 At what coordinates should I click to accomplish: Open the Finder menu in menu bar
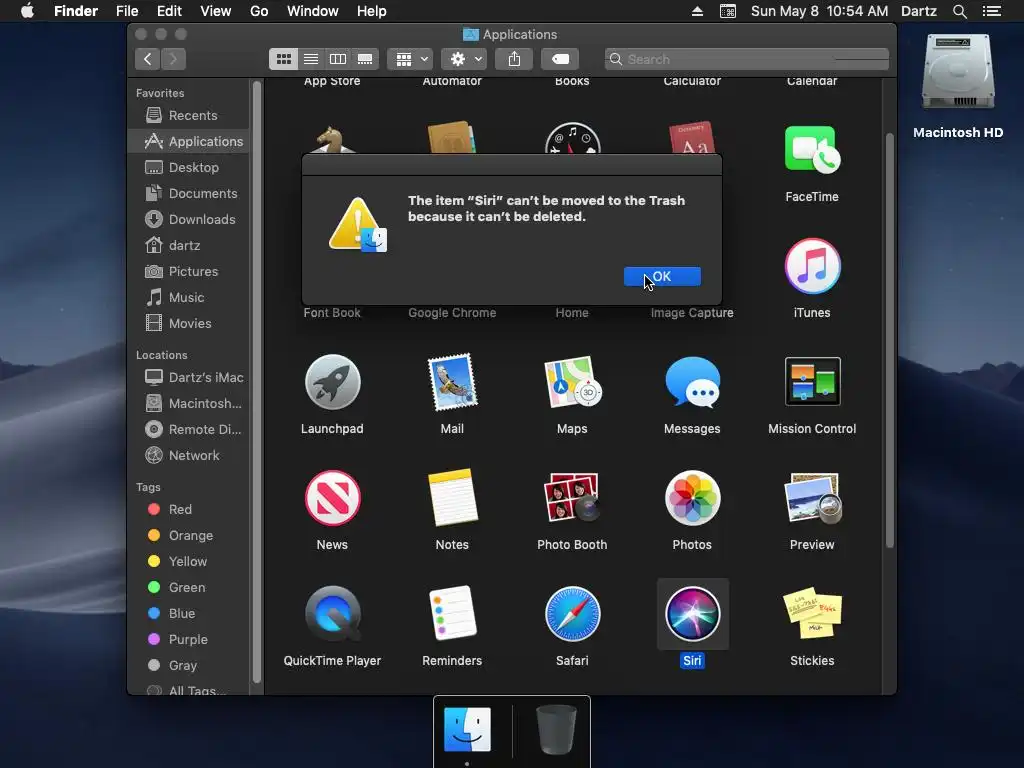76,11
